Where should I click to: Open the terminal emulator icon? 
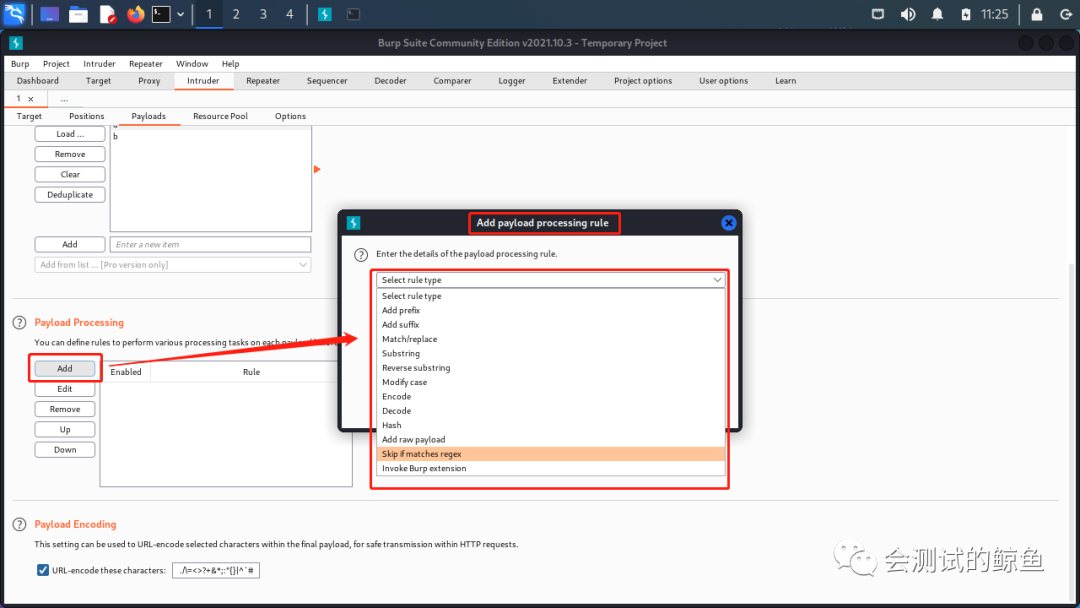[161, 14]
